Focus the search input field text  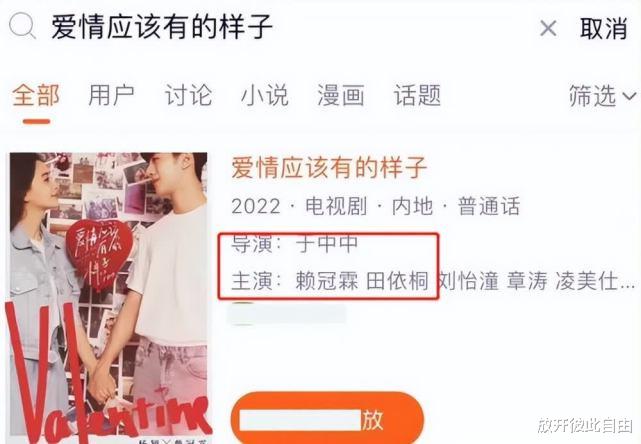162,27
